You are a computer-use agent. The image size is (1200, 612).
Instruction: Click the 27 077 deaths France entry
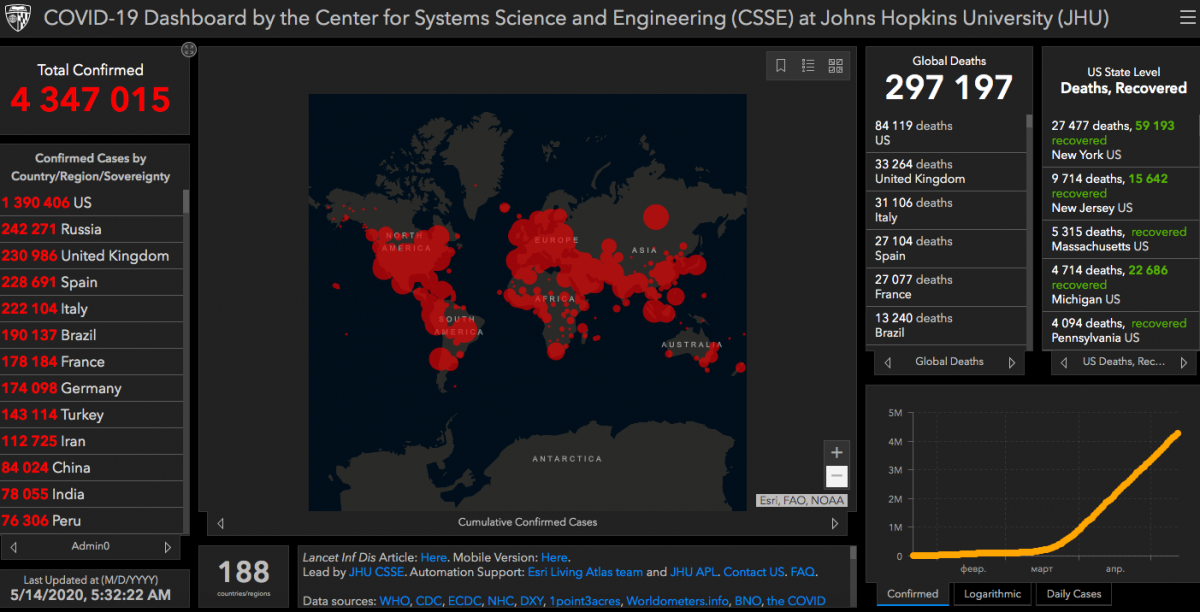946,287
